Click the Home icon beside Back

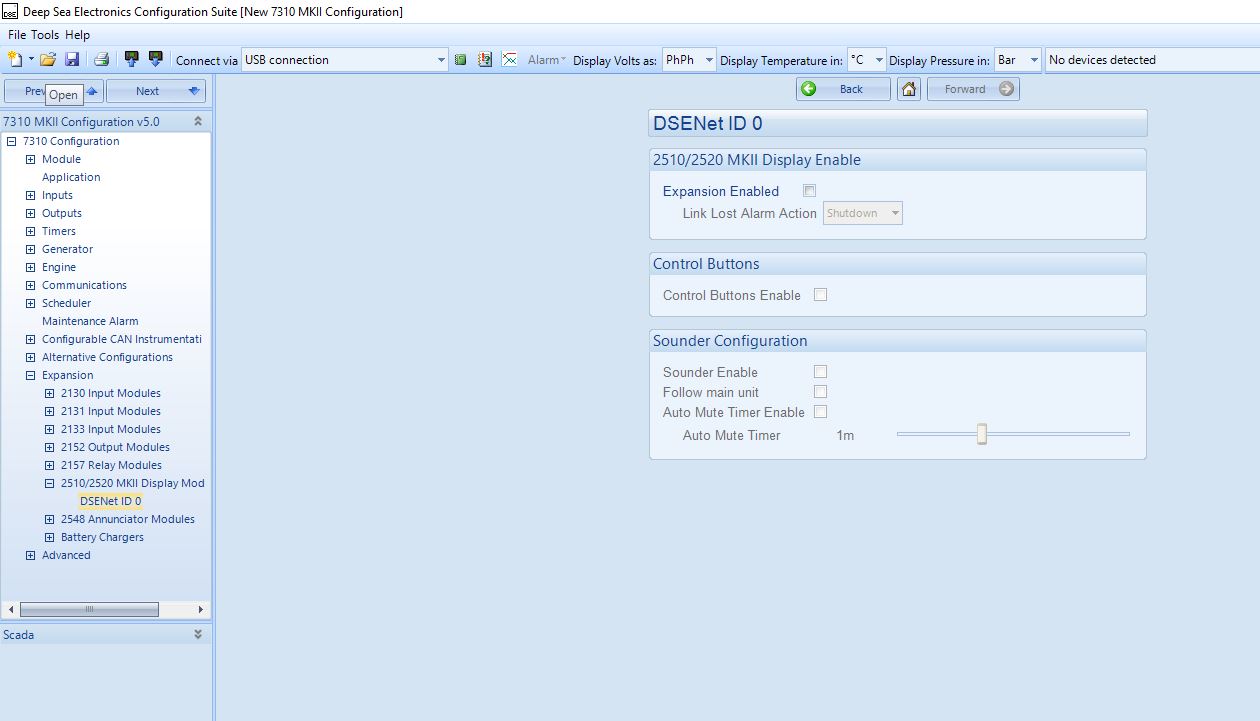click(x=908, y=89)
